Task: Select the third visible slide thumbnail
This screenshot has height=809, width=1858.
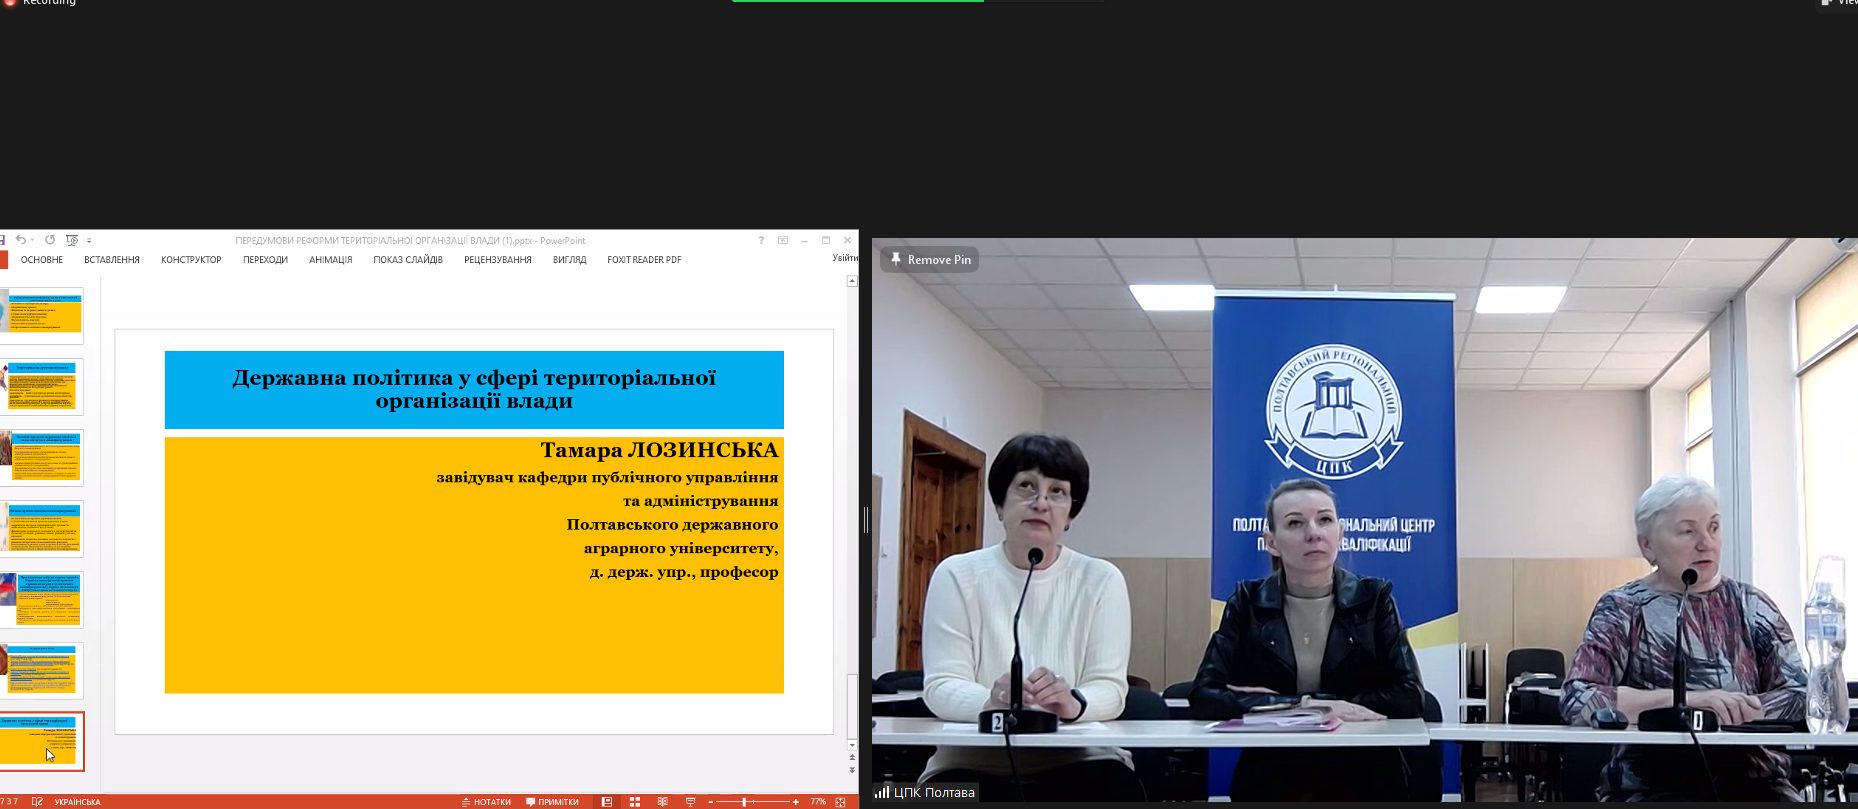Action: point(42,457)
